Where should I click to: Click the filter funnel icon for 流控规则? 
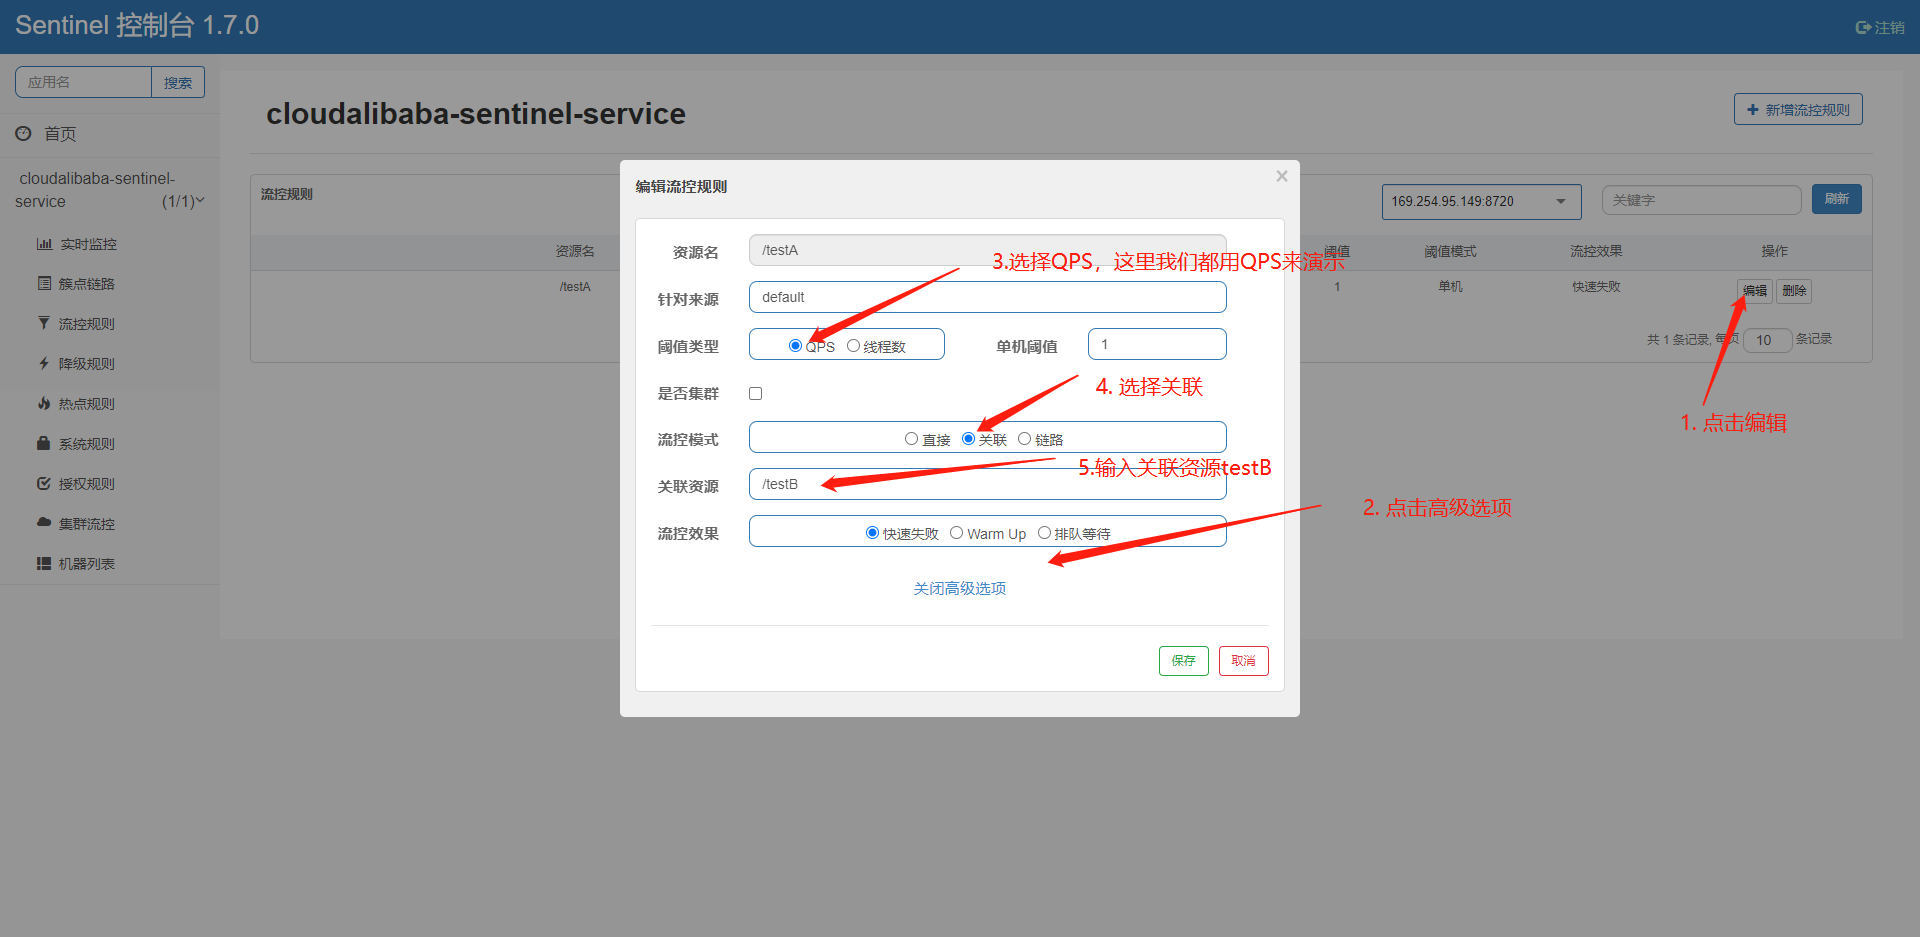[x=44, y=323]
